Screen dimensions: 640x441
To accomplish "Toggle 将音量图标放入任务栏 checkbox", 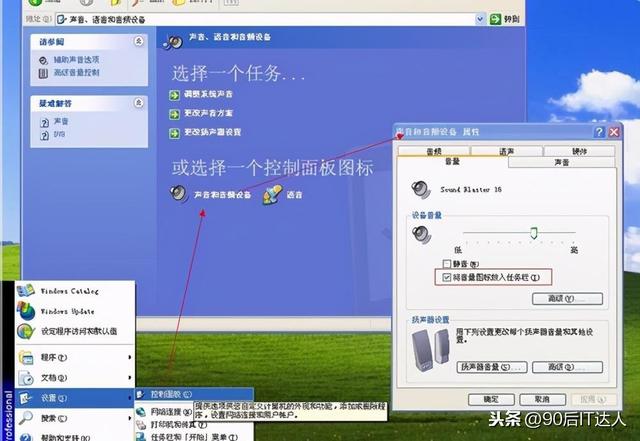I will click(x=447, y=278).
